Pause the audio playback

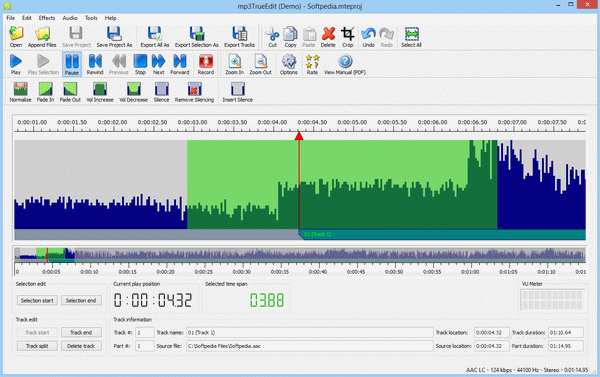72,64
